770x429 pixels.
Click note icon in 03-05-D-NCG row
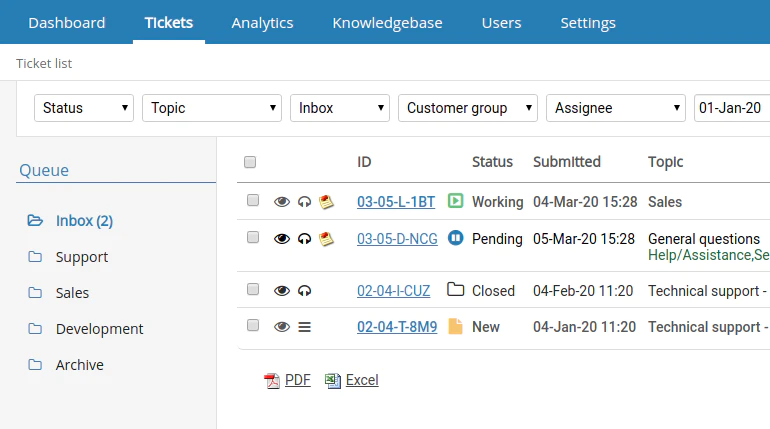[x=326, y=239]
